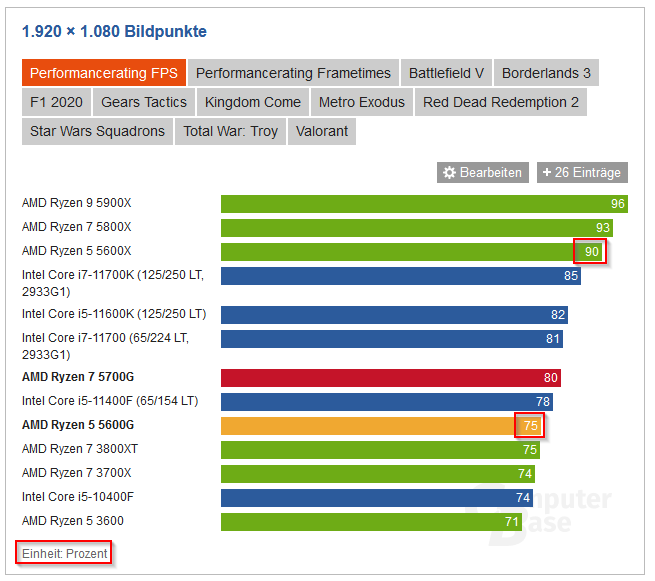This screenshot has height=581, width=655.
Task: Click the green Ryzen 7 3800XT bar
Action: coord(381,450)
